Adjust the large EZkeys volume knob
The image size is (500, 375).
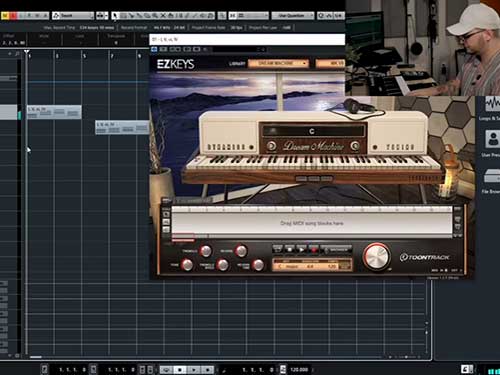pos(377,256)
